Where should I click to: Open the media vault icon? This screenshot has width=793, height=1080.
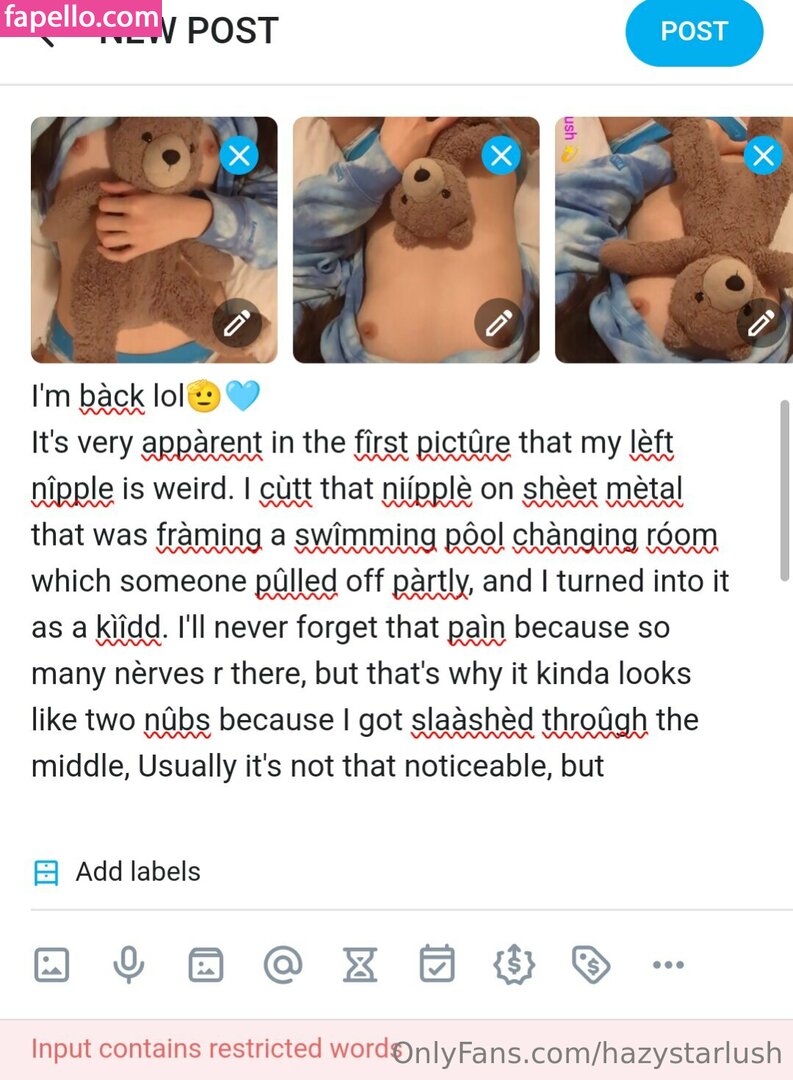[206, 964]
